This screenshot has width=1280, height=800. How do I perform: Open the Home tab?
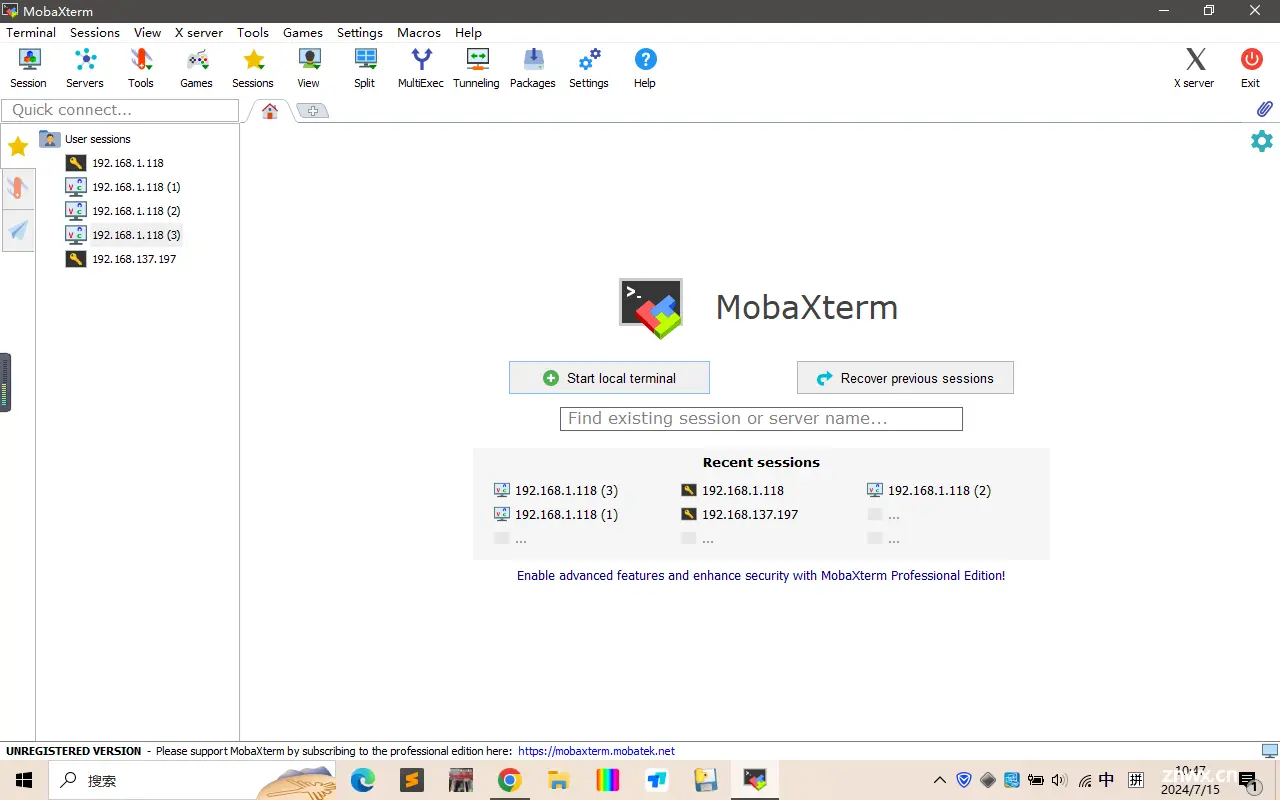[270, 111]
